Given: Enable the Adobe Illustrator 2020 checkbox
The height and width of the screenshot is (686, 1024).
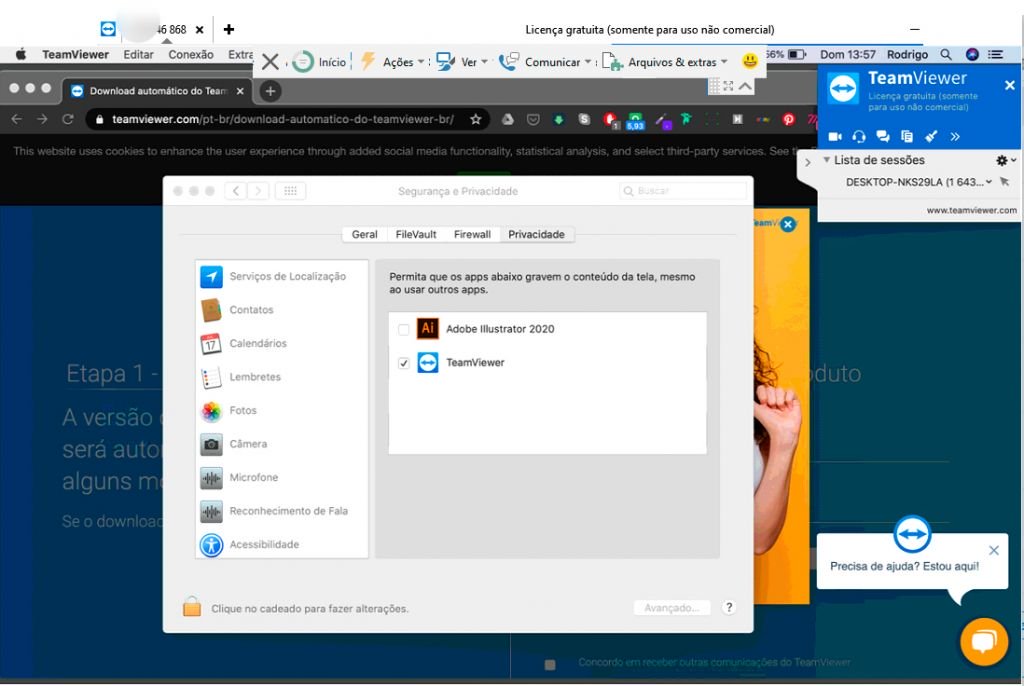Looking at the screenshot, I should coord(404,329).
